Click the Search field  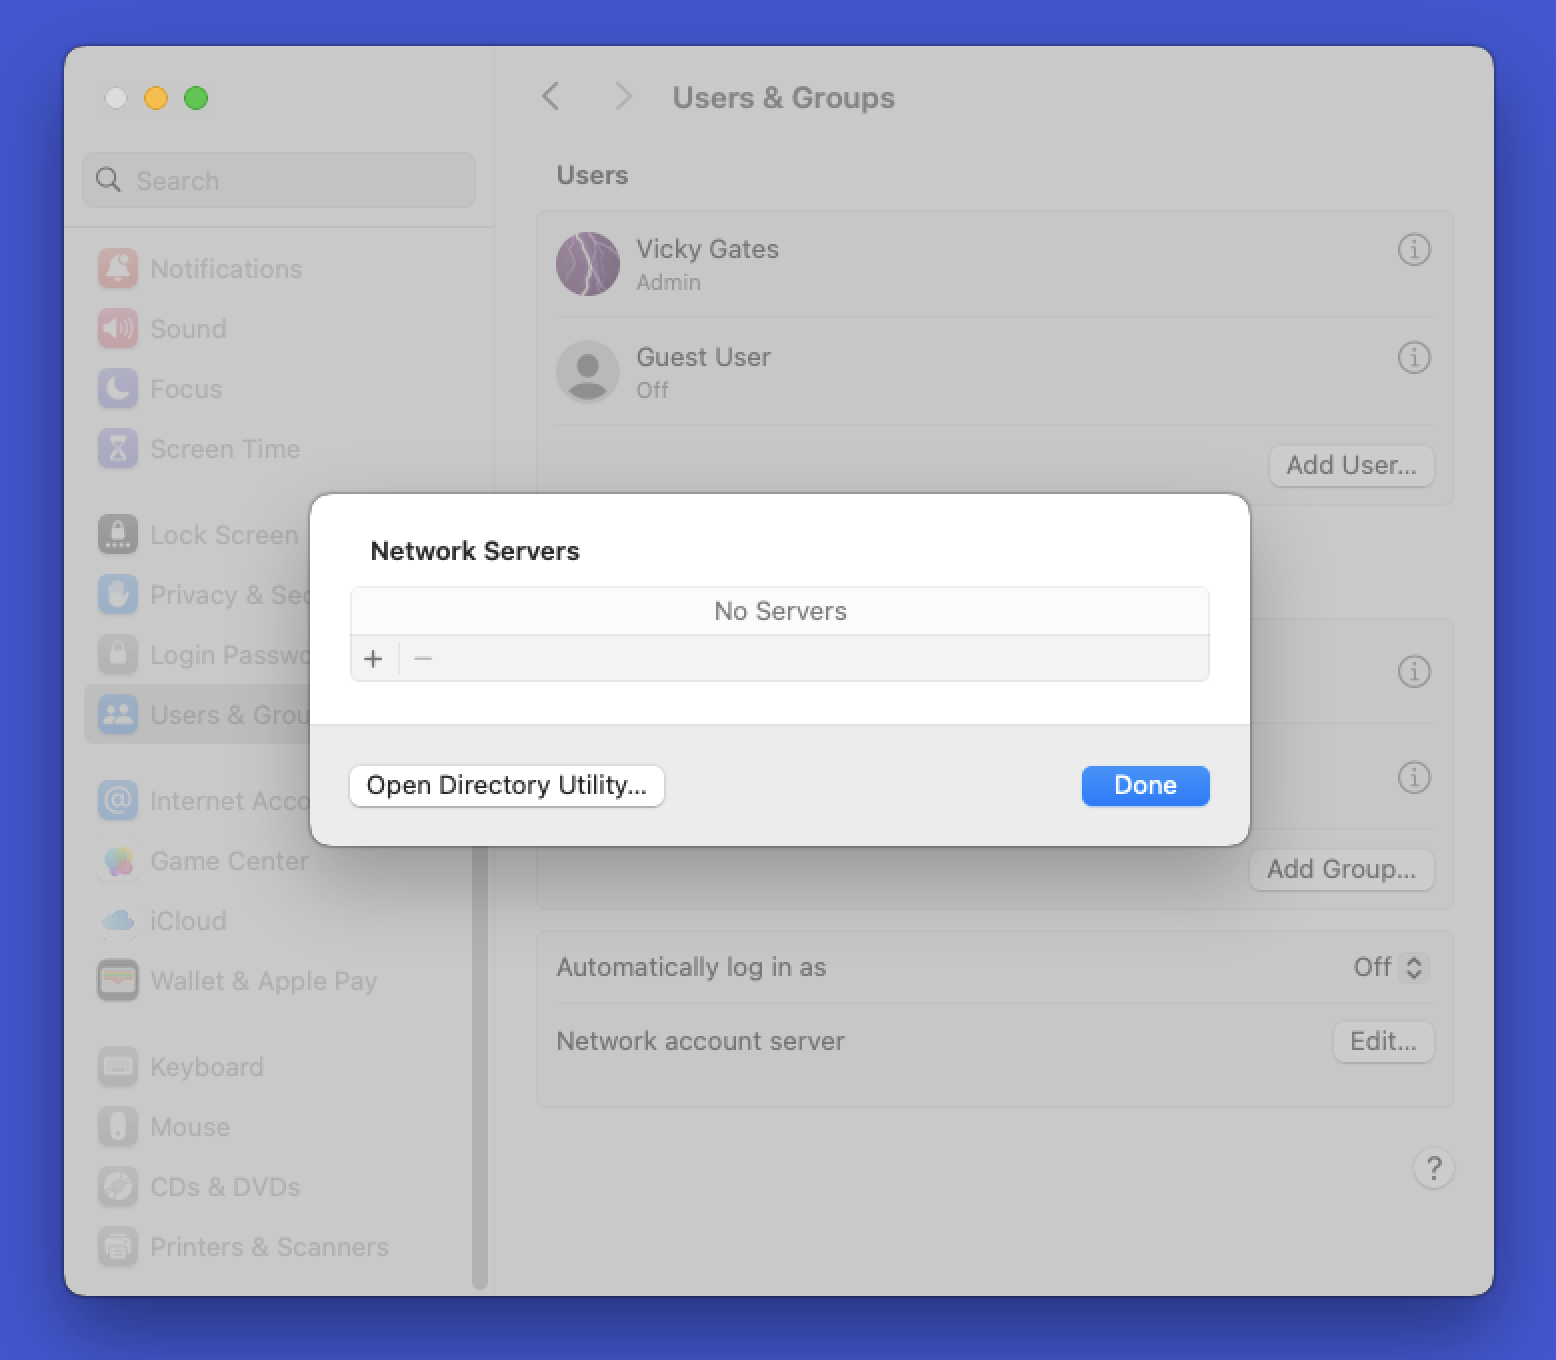(278, 180)
